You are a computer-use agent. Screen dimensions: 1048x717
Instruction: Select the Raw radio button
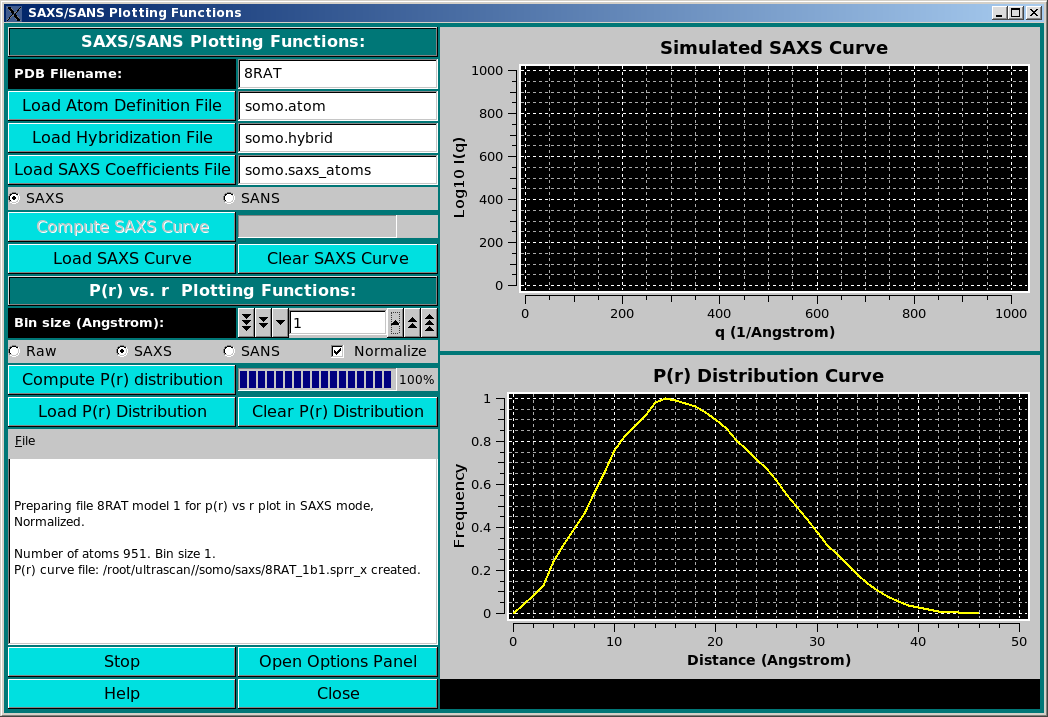(x=14, y=351)
